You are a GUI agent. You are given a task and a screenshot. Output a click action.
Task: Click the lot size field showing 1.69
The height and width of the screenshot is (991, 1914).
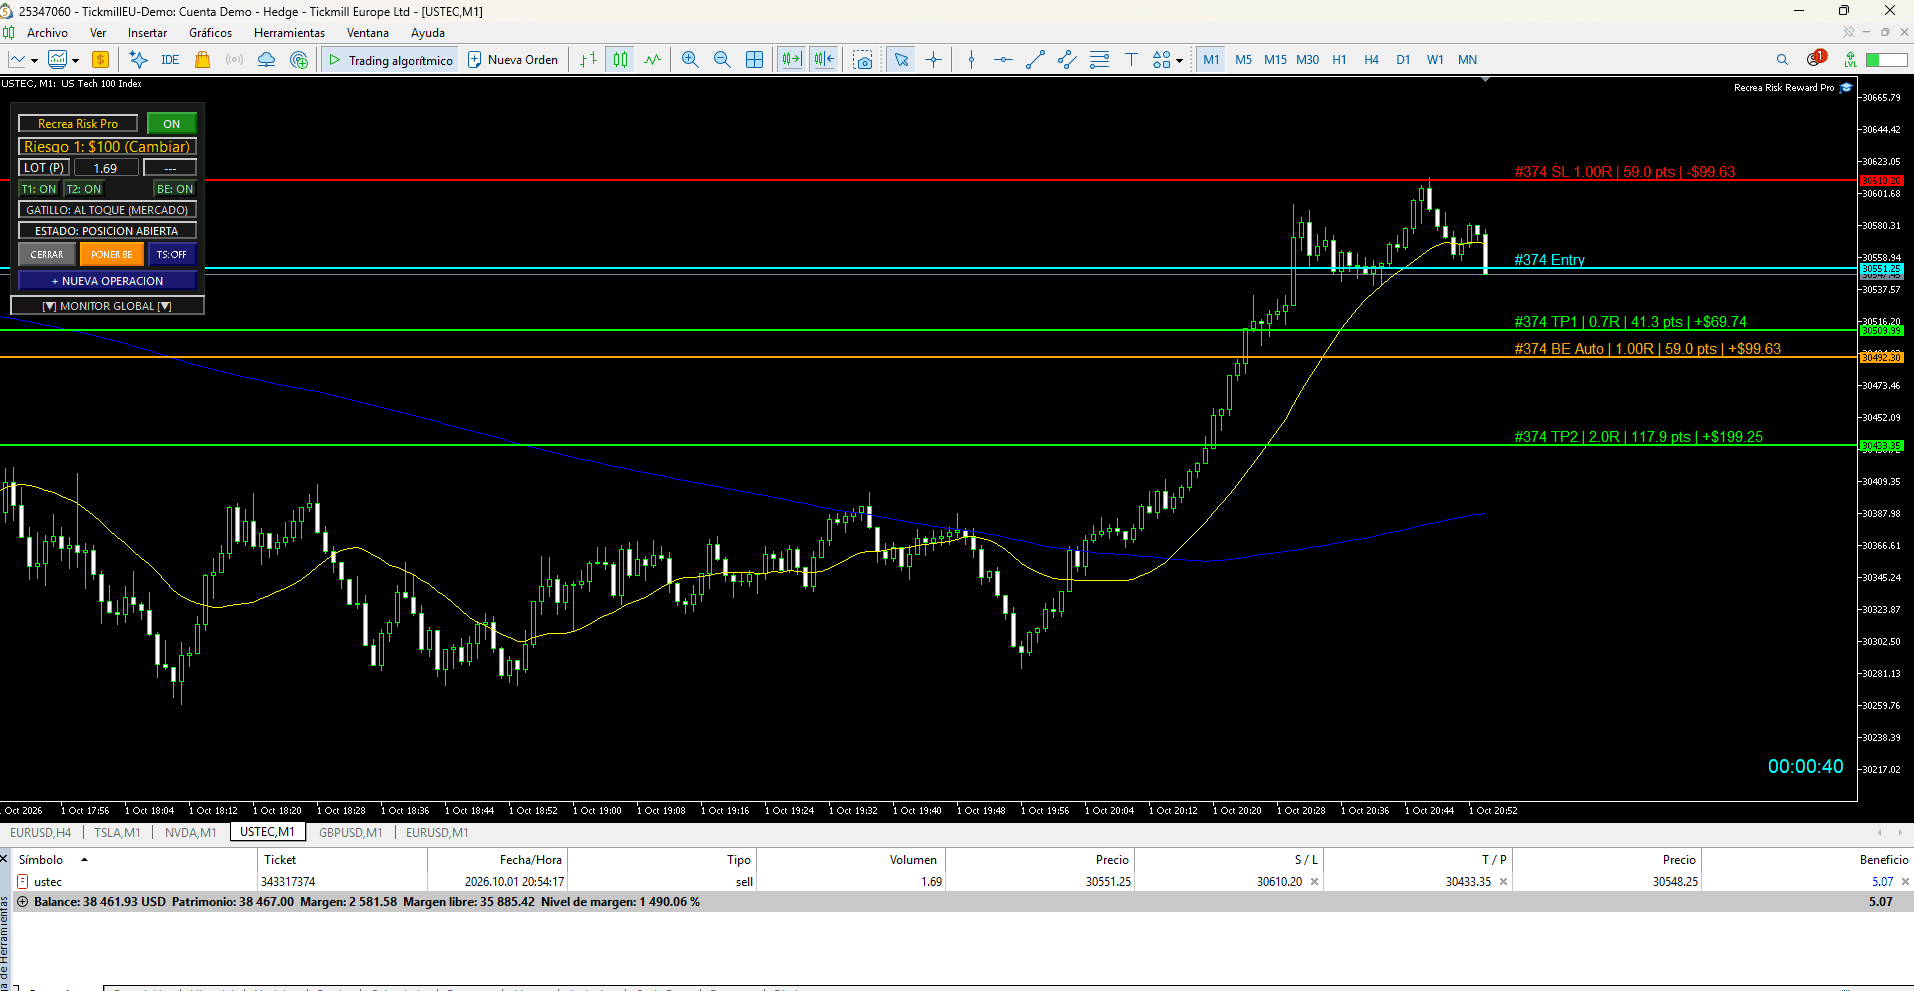[x=105, y=168]
